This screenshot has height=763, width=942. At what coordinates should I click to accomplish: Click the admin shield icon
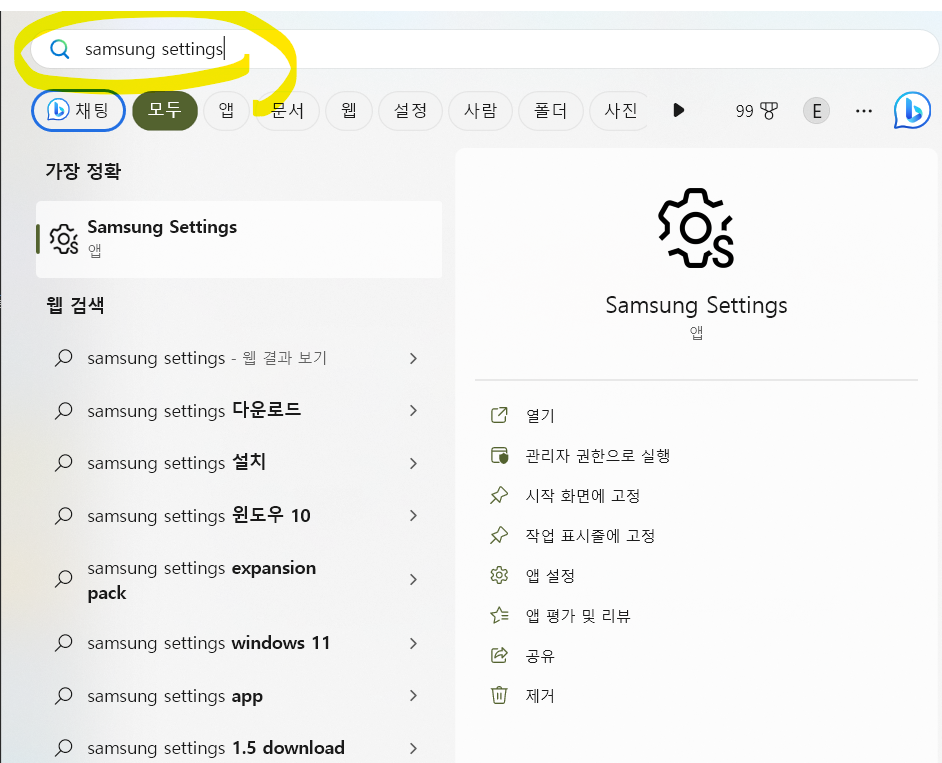(499, 455)
